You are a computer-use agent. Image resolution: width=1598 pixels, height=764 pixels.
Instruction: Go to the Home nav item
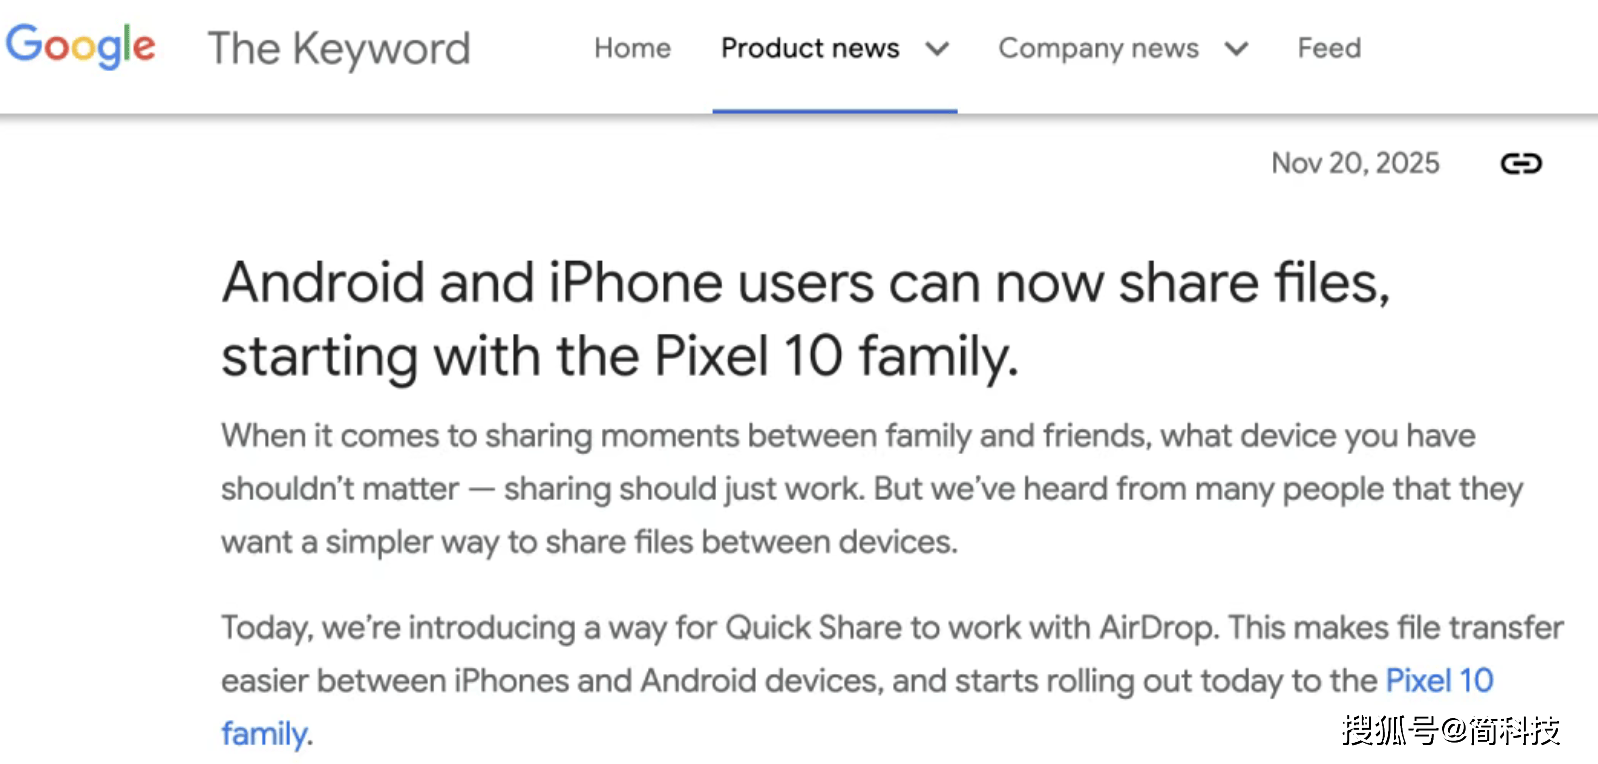tap(632, 48)
